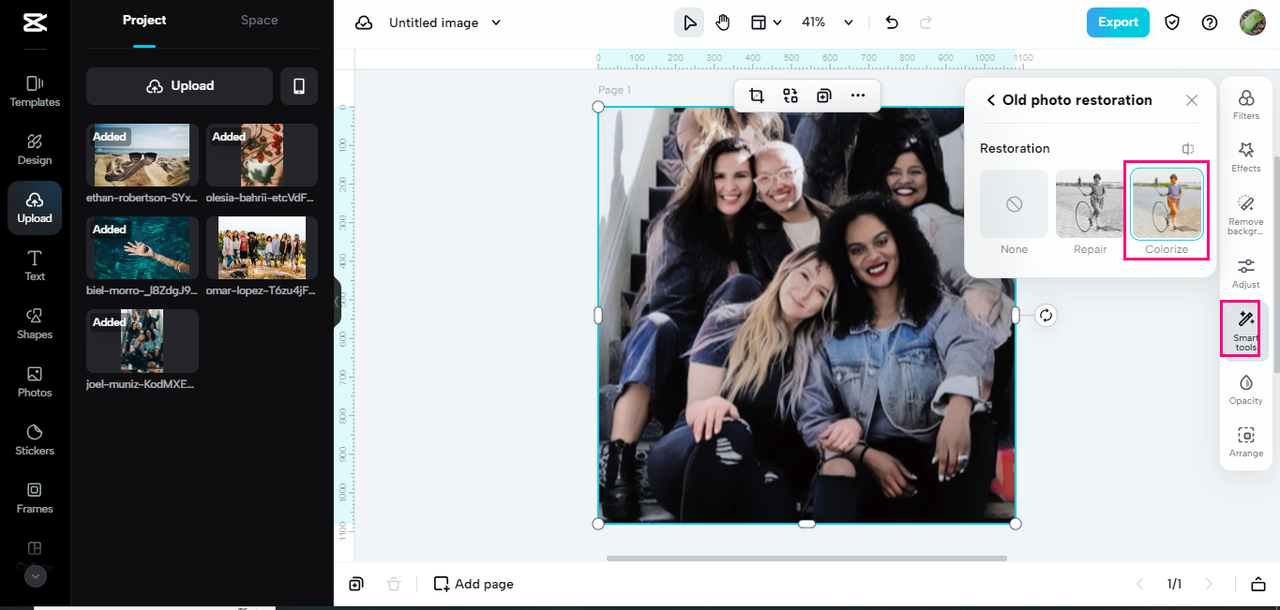
Task: Open the Stickers panel
Action: (x=34, y=439)
